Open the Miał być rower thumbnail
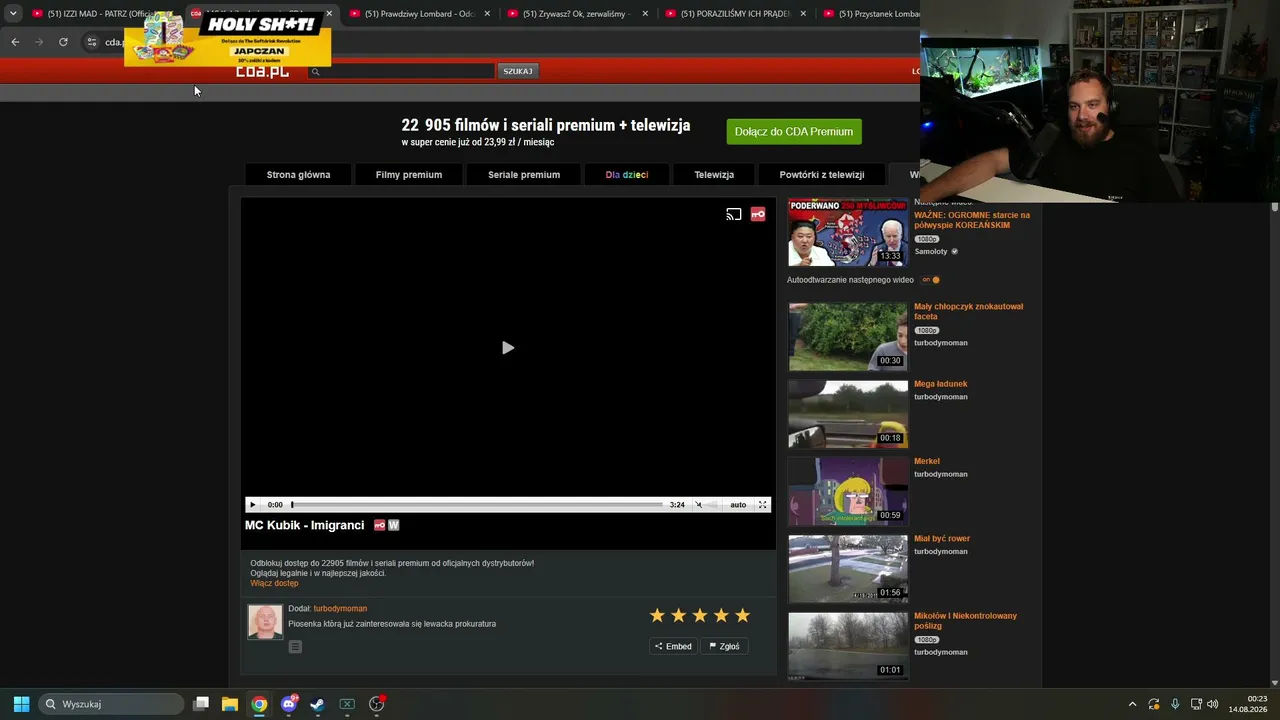 [x=848, y=569]
